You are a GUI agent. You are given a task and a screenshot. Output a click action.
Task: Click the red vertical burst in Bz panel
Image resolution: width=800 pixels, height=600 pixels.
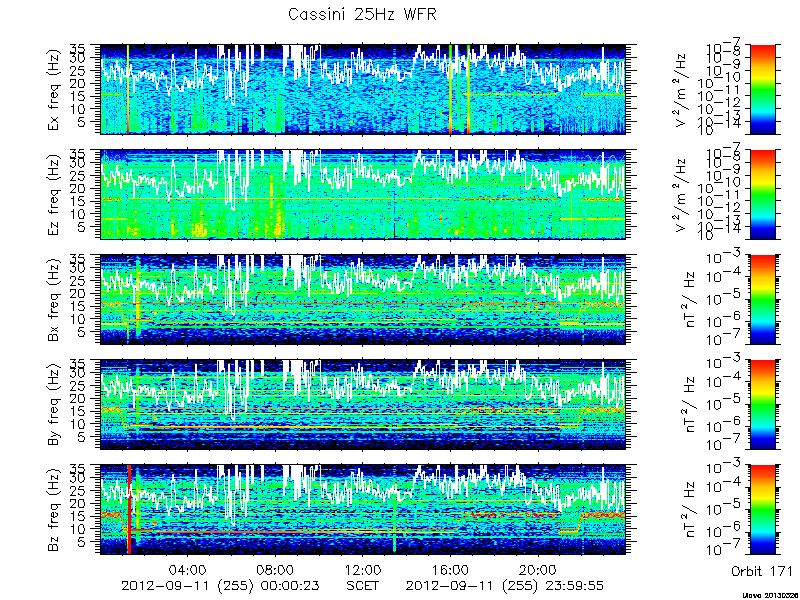point(130,510)
